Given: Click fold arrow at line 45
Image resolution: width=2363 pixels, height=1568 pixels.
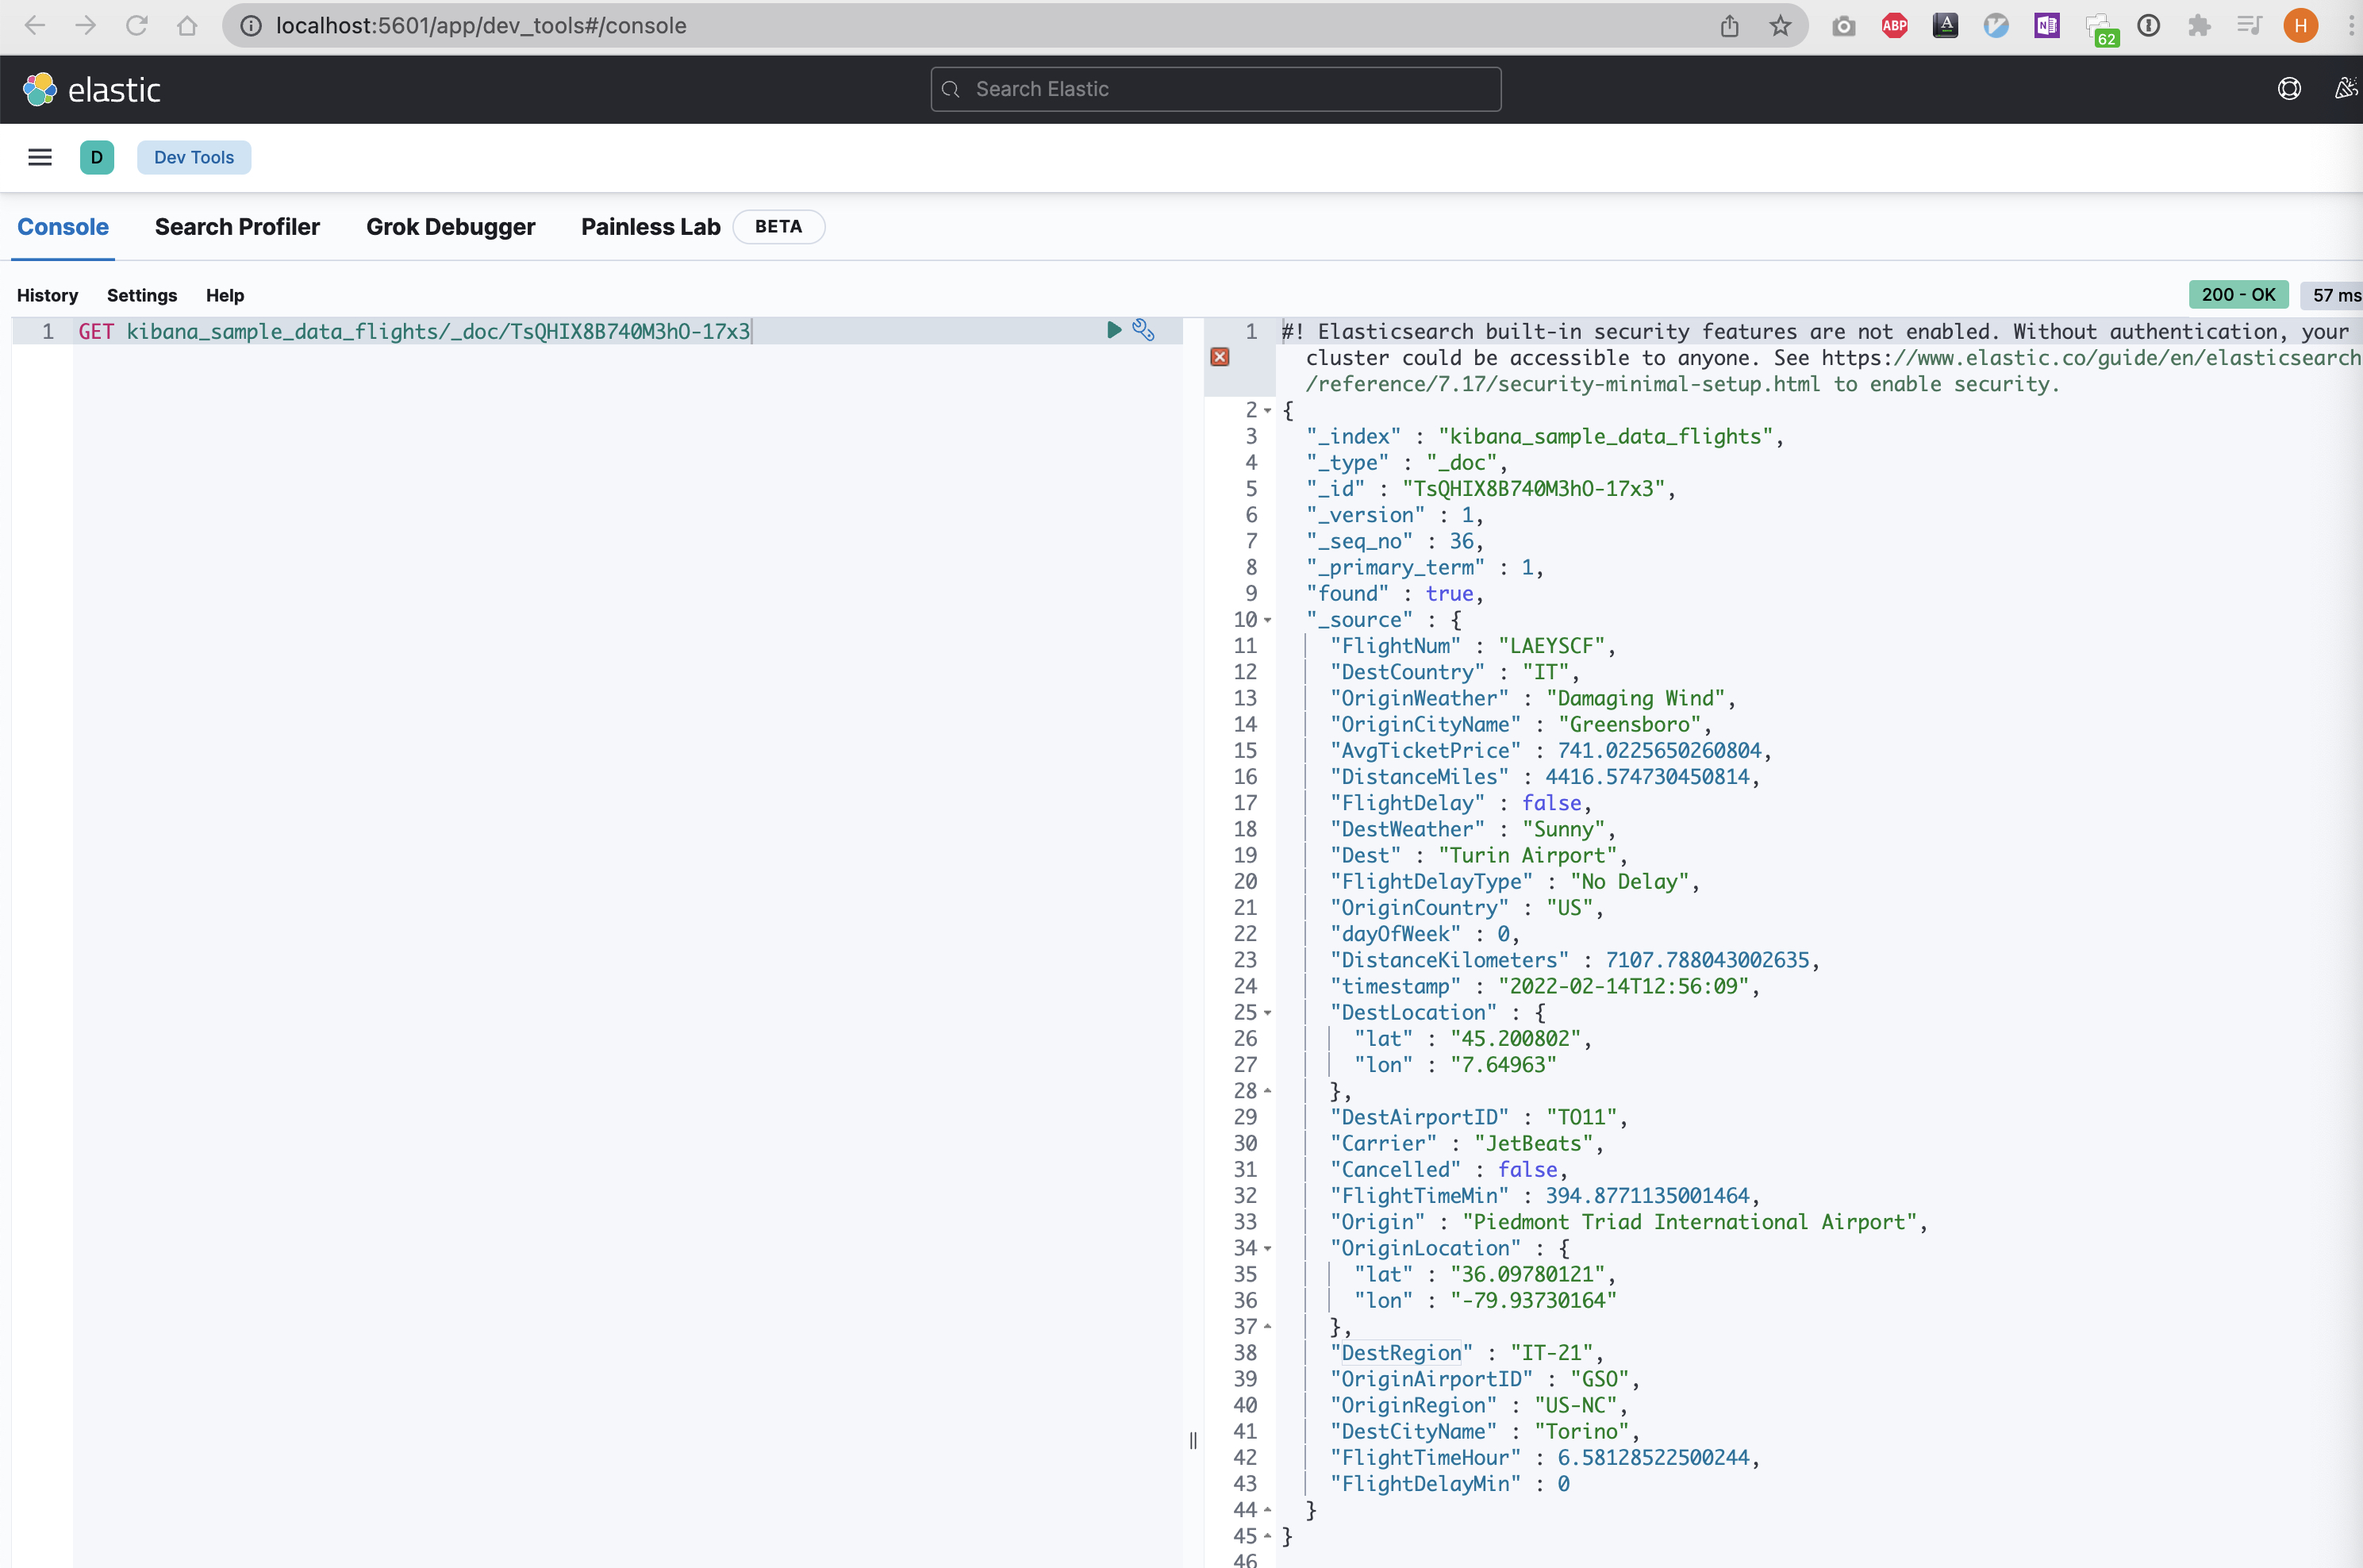Looking at the screenshot, I should coord(1268,1536).
